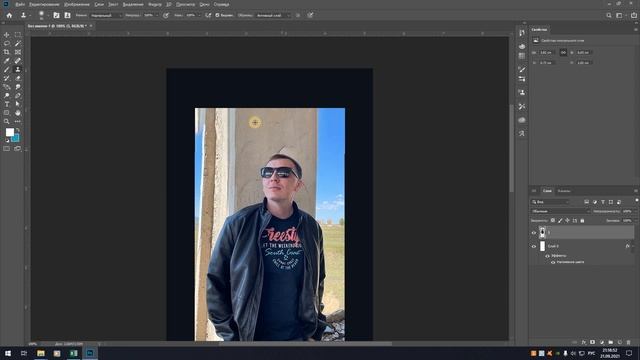Select the Magic Wand tool
640x360 pixels.
(x=18, y=44)
